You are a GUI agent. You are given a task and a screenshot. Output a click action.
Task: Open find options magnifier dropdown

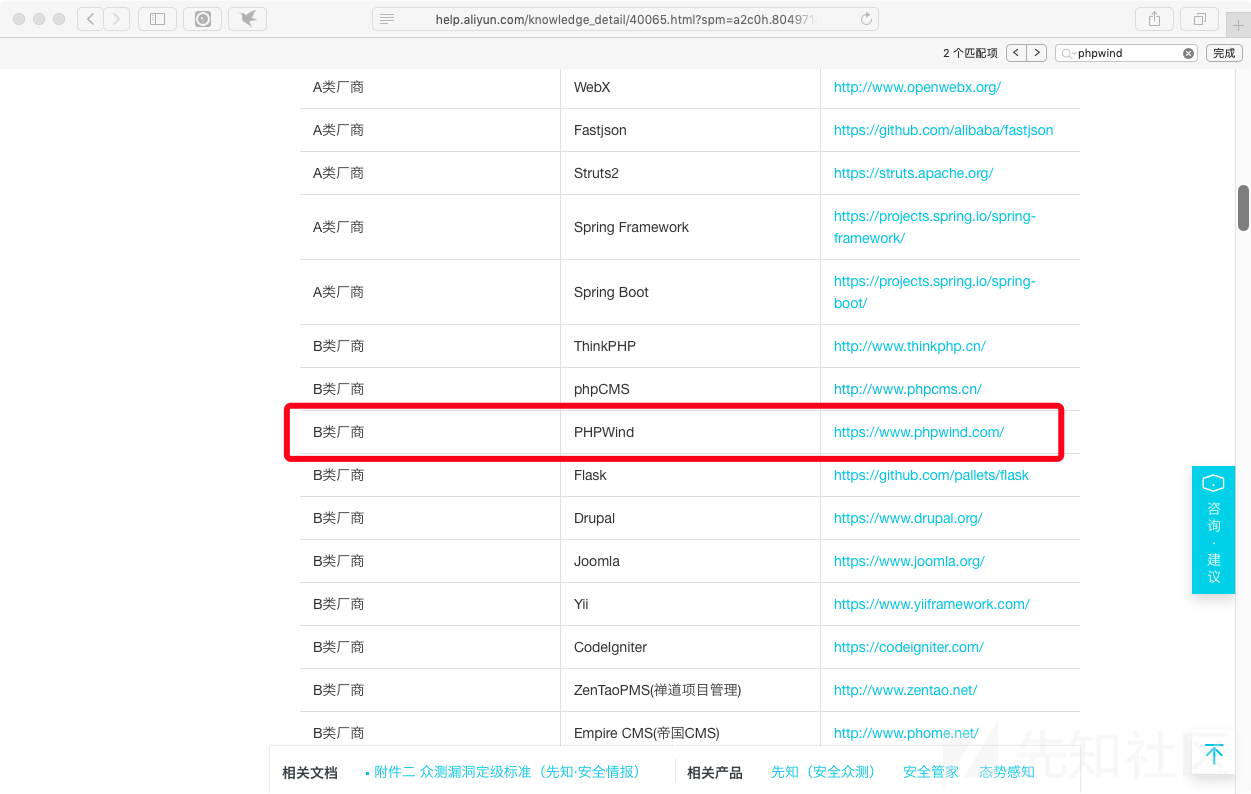tap(1068, 54)
